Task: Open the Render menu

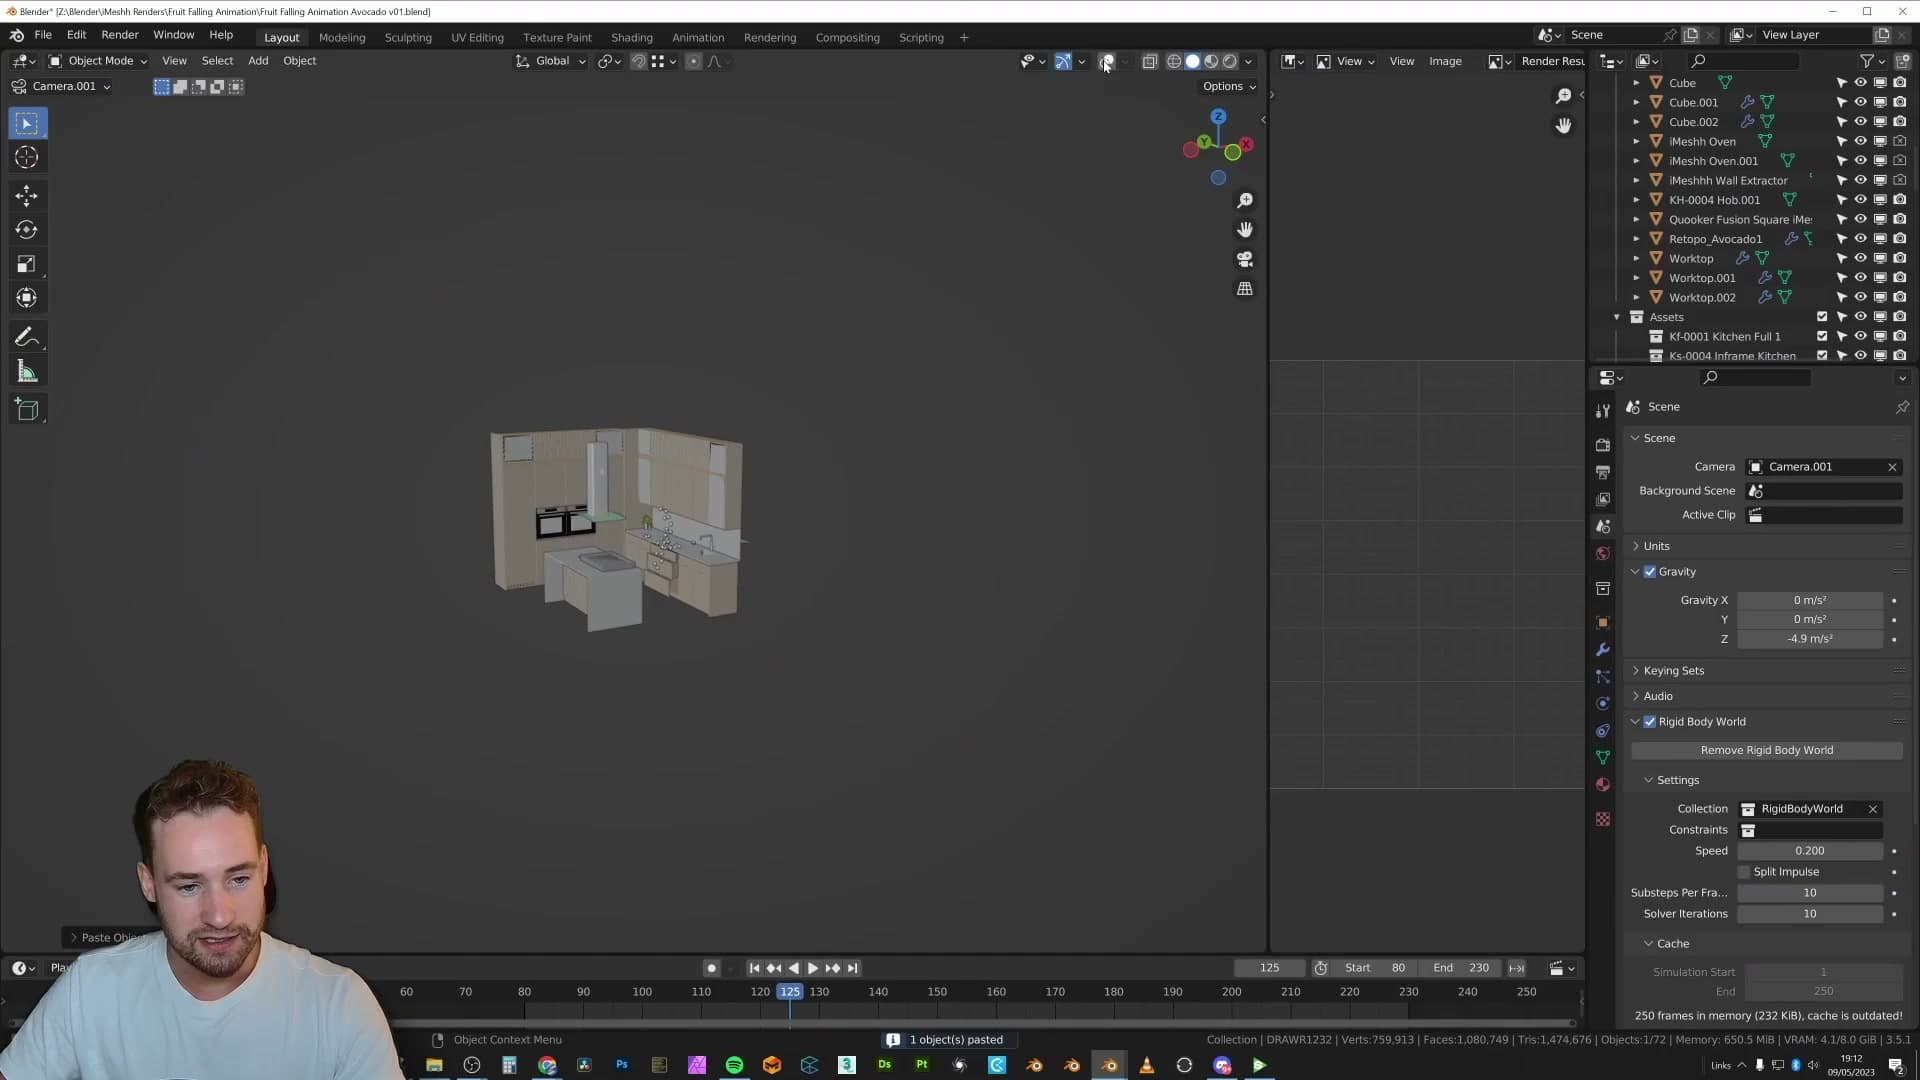Action: [120, 35]
